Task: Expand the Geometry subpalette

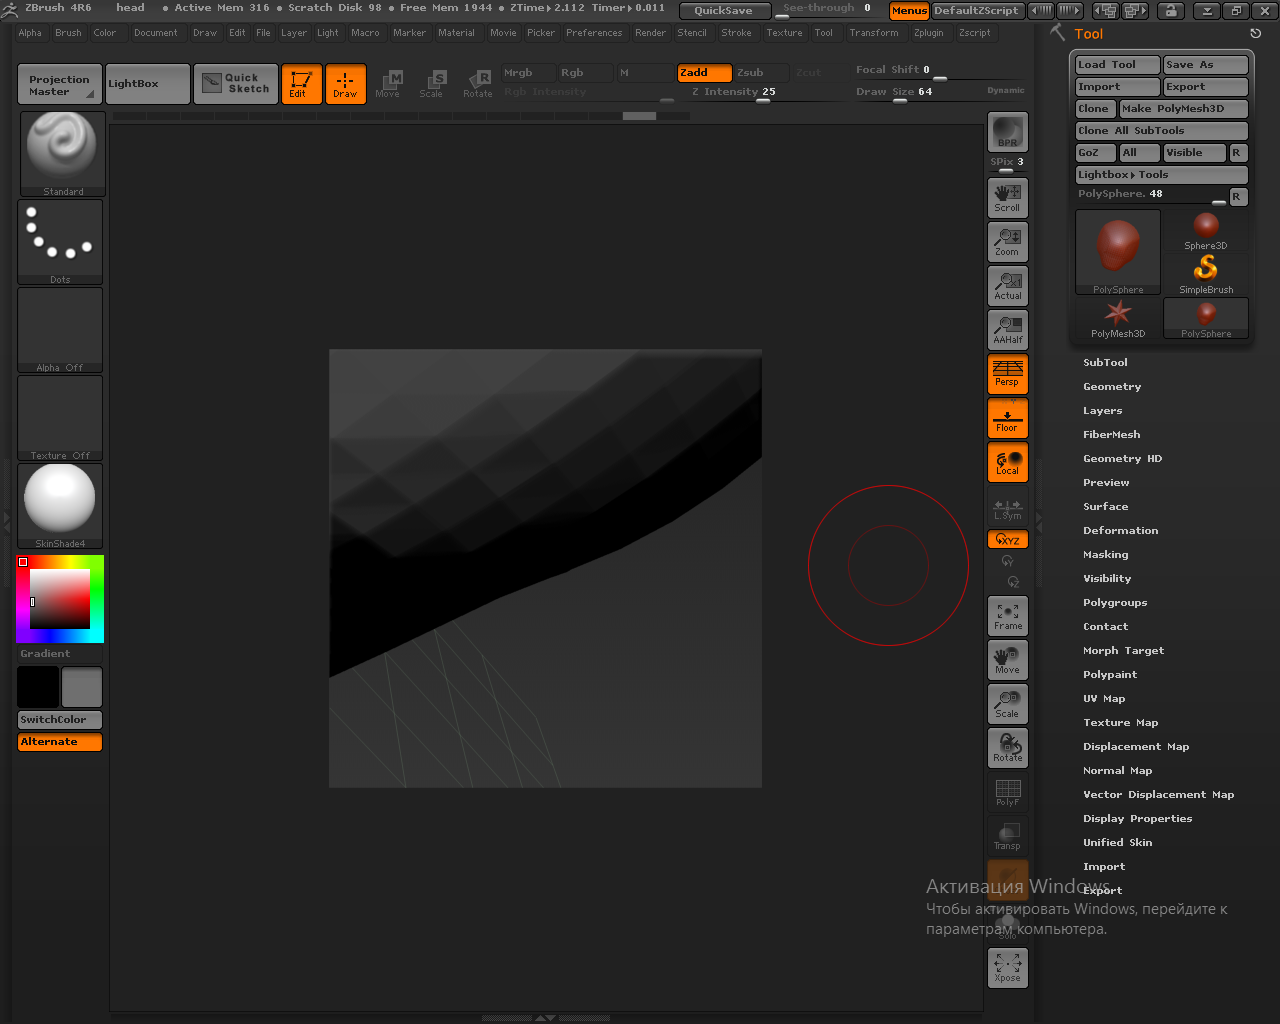Action: [x=1112, y=386]
